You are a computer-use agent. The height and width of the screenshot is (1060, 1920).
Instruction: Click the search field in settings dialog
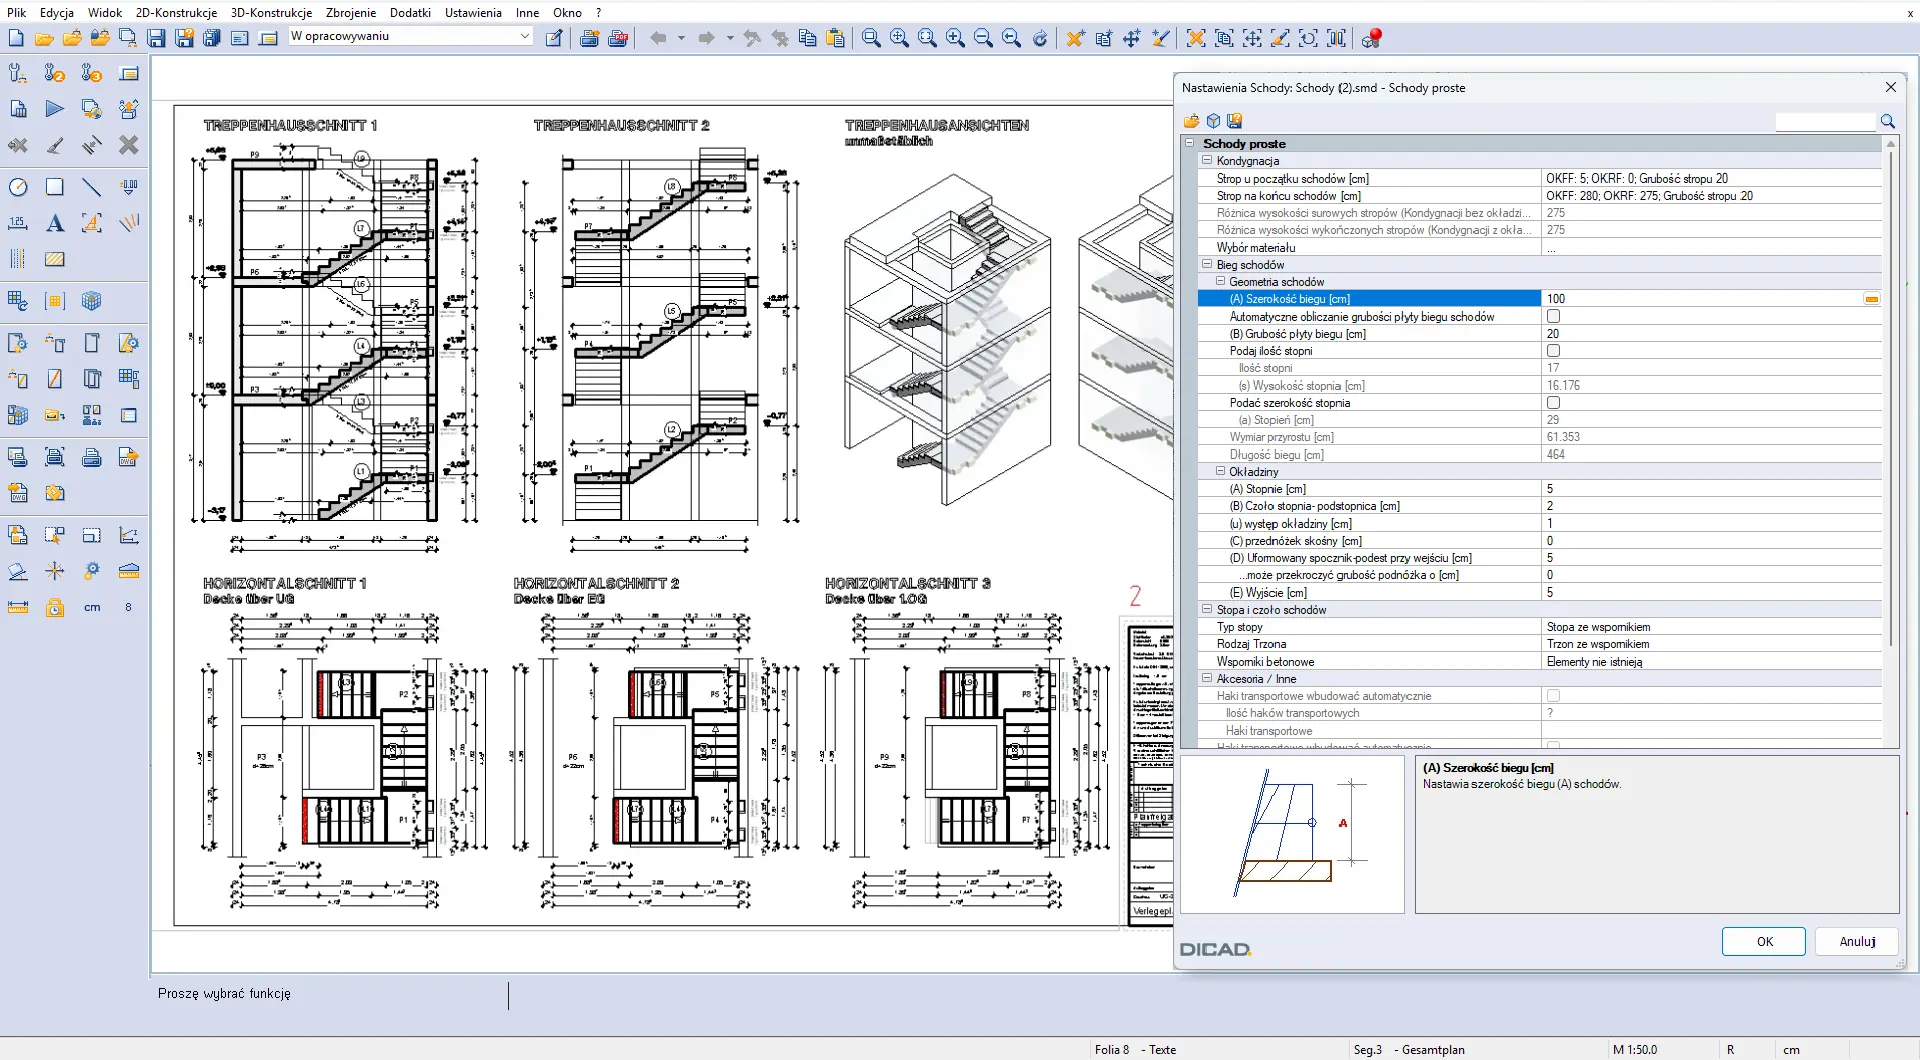point(1825,121)
